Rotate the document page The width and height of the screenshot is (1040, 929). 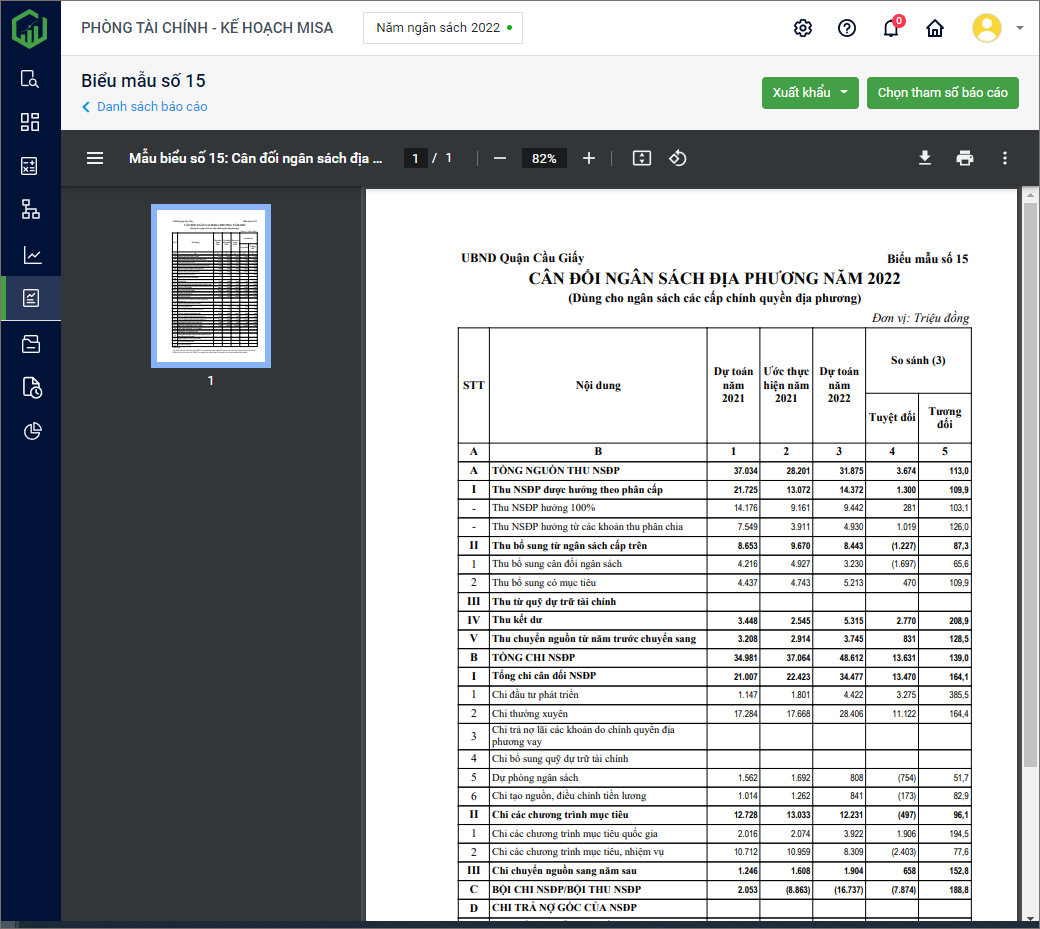tap(677, 158)
